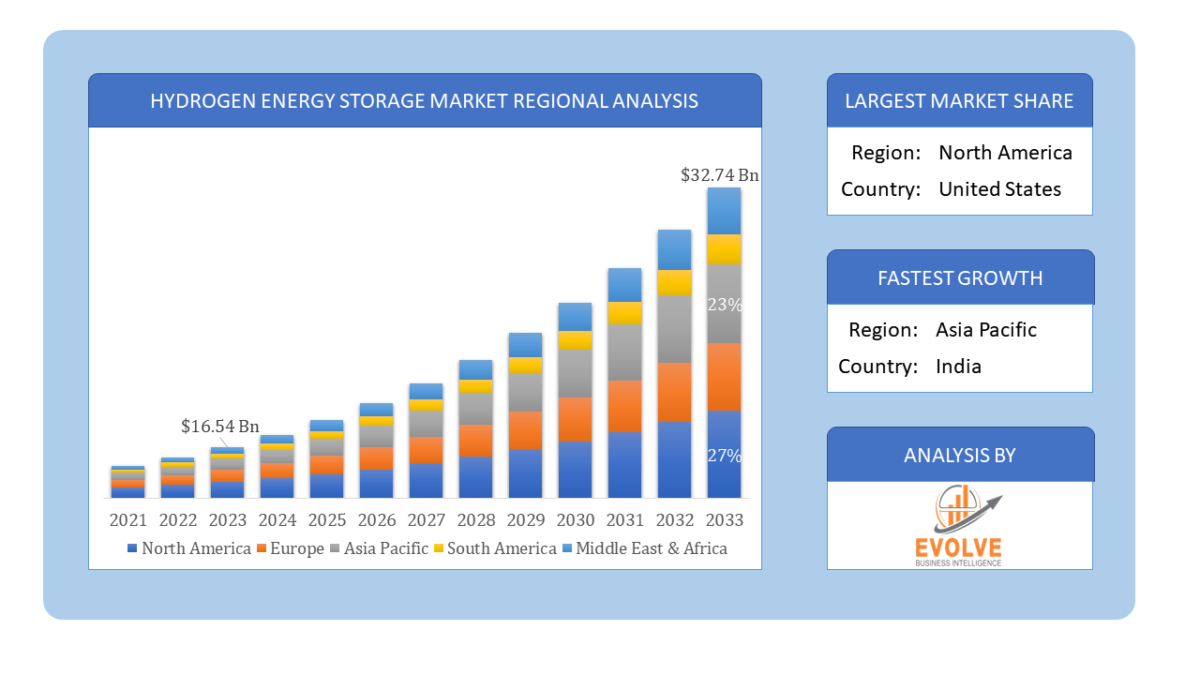The width and height of the screenshot is (1200, 675).
Task: Click the 2028 axis label
Action: [476, 521]
